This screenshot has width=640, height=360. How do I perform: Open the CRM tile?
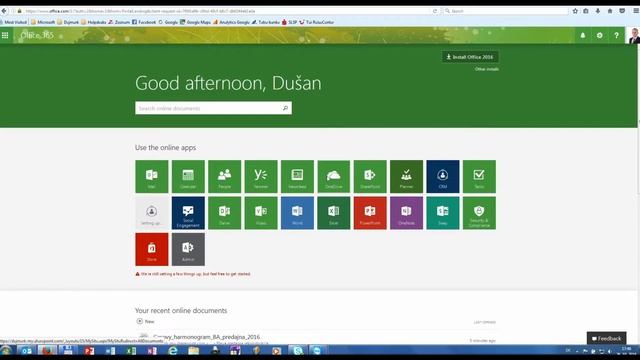click(x=443, y=176)
